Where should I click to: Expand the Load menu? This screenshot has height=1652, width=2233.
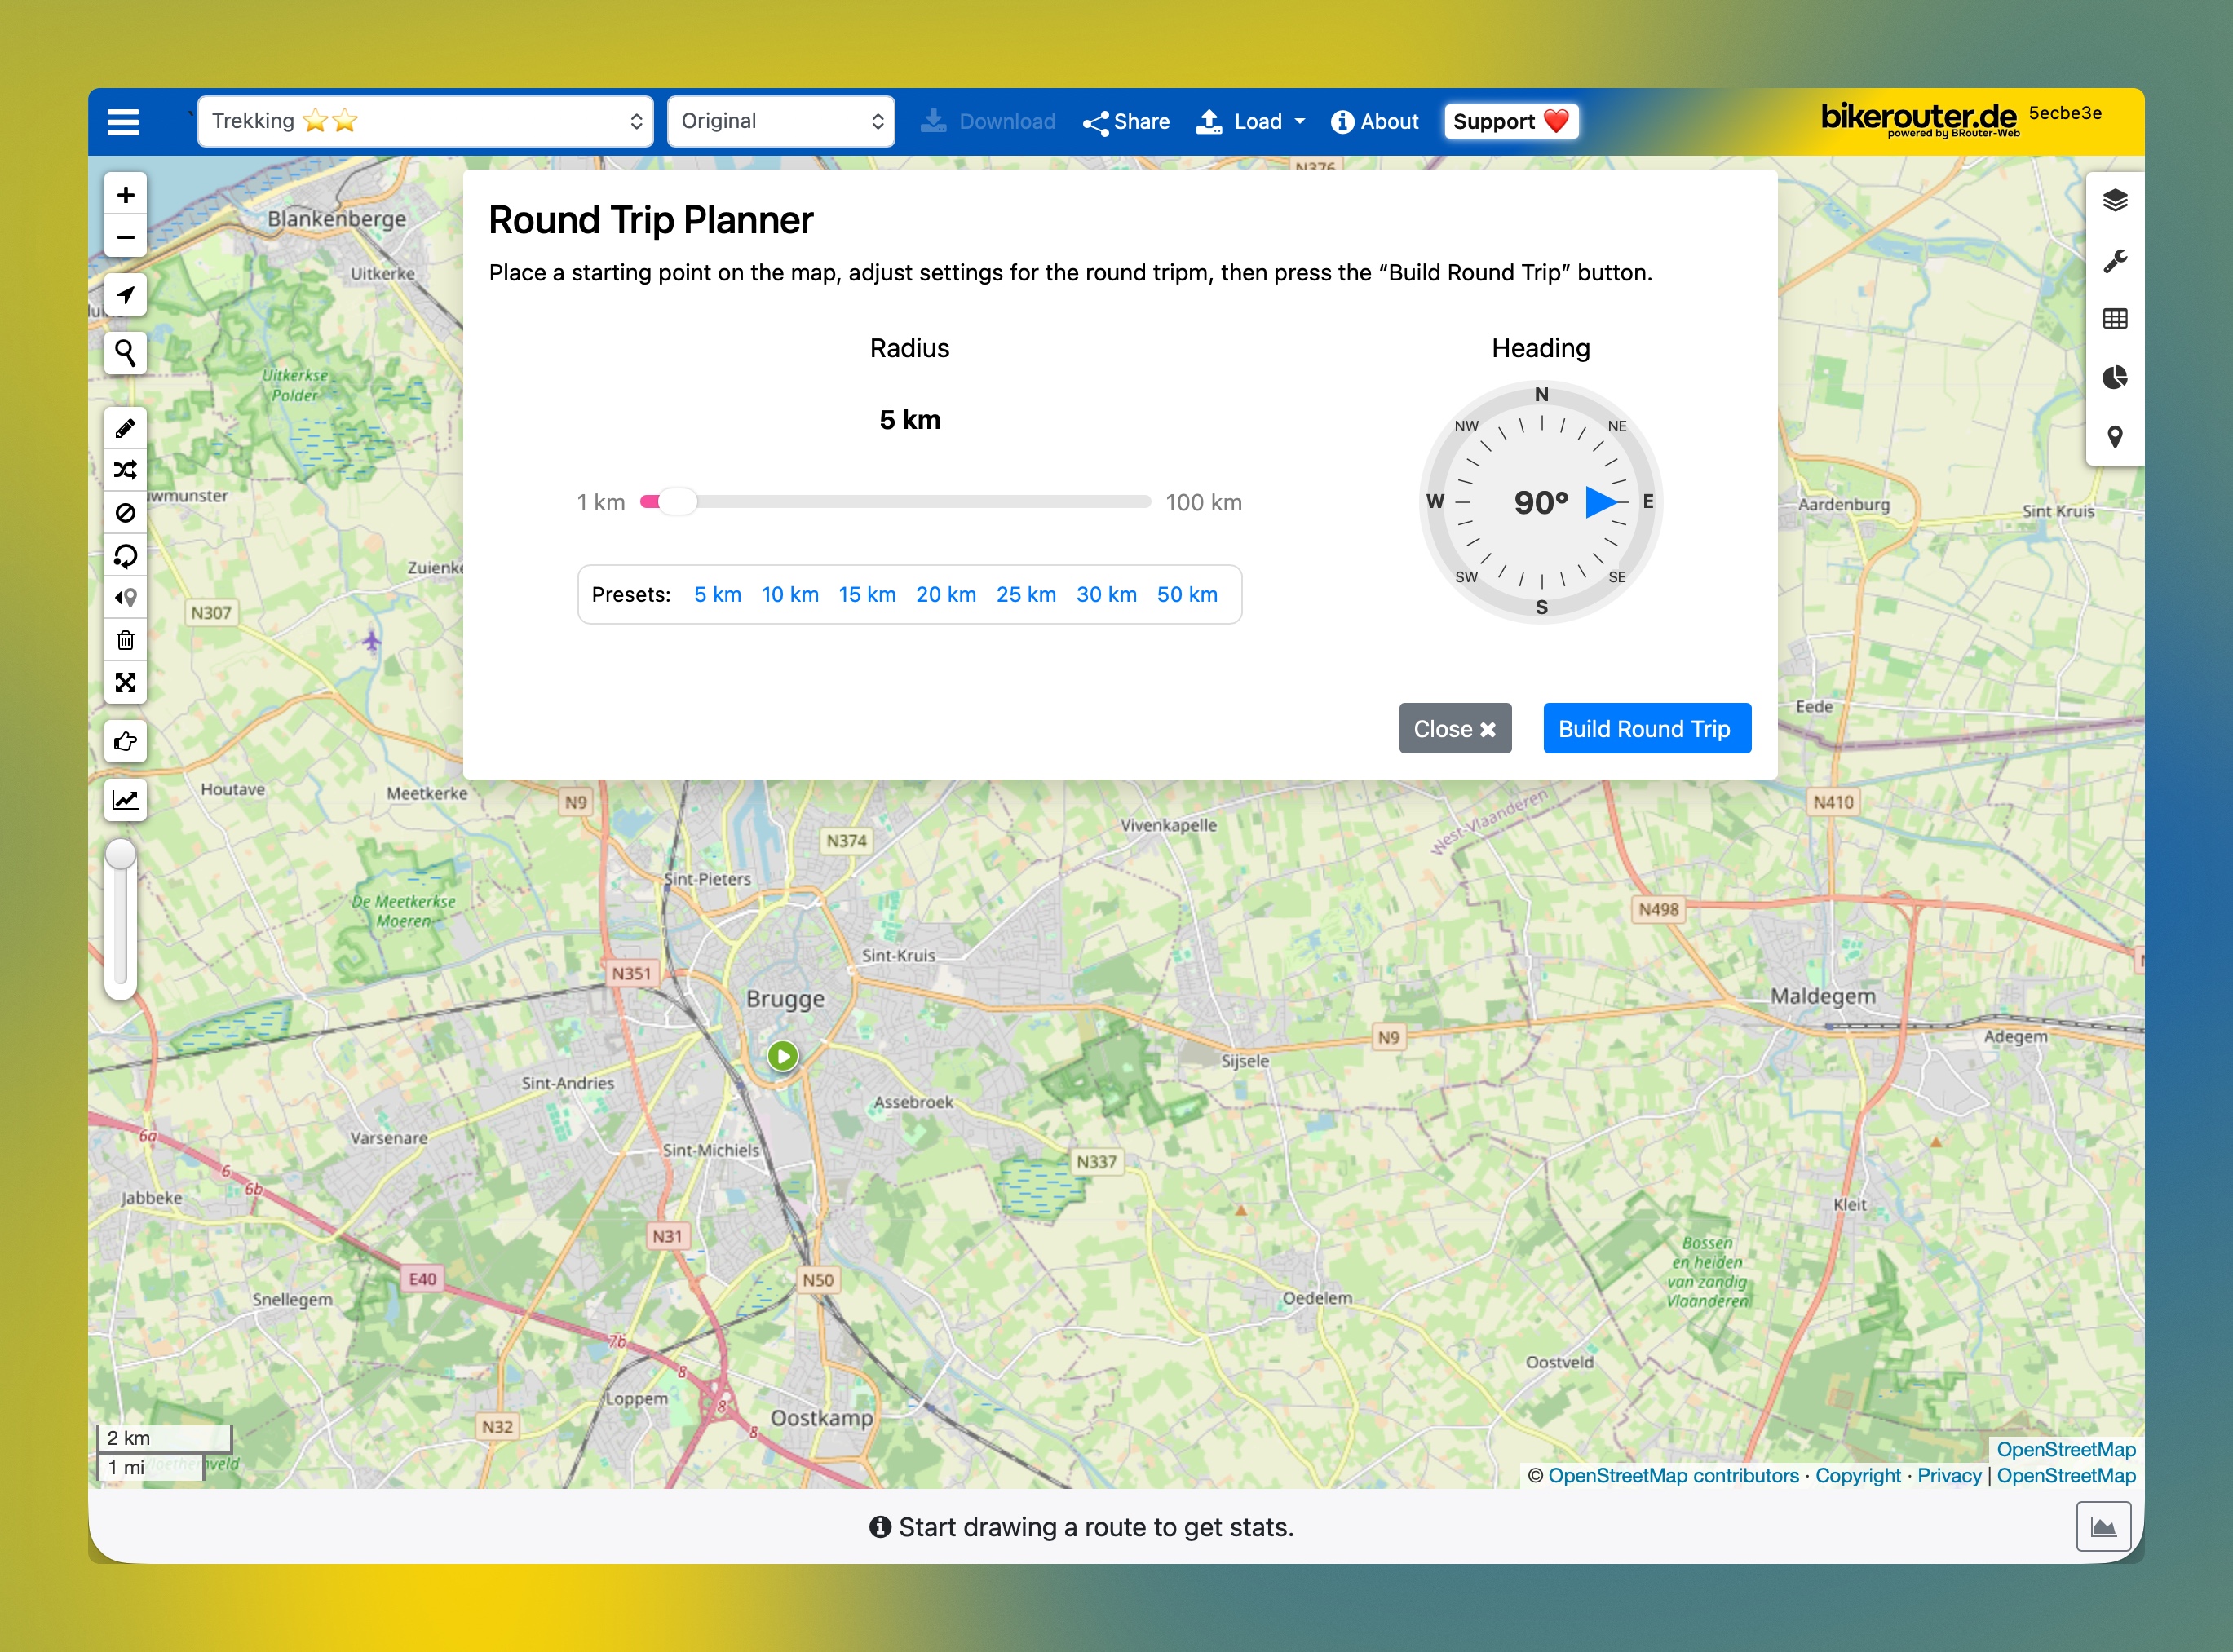pyautogui.click(x=1251, y=122)
